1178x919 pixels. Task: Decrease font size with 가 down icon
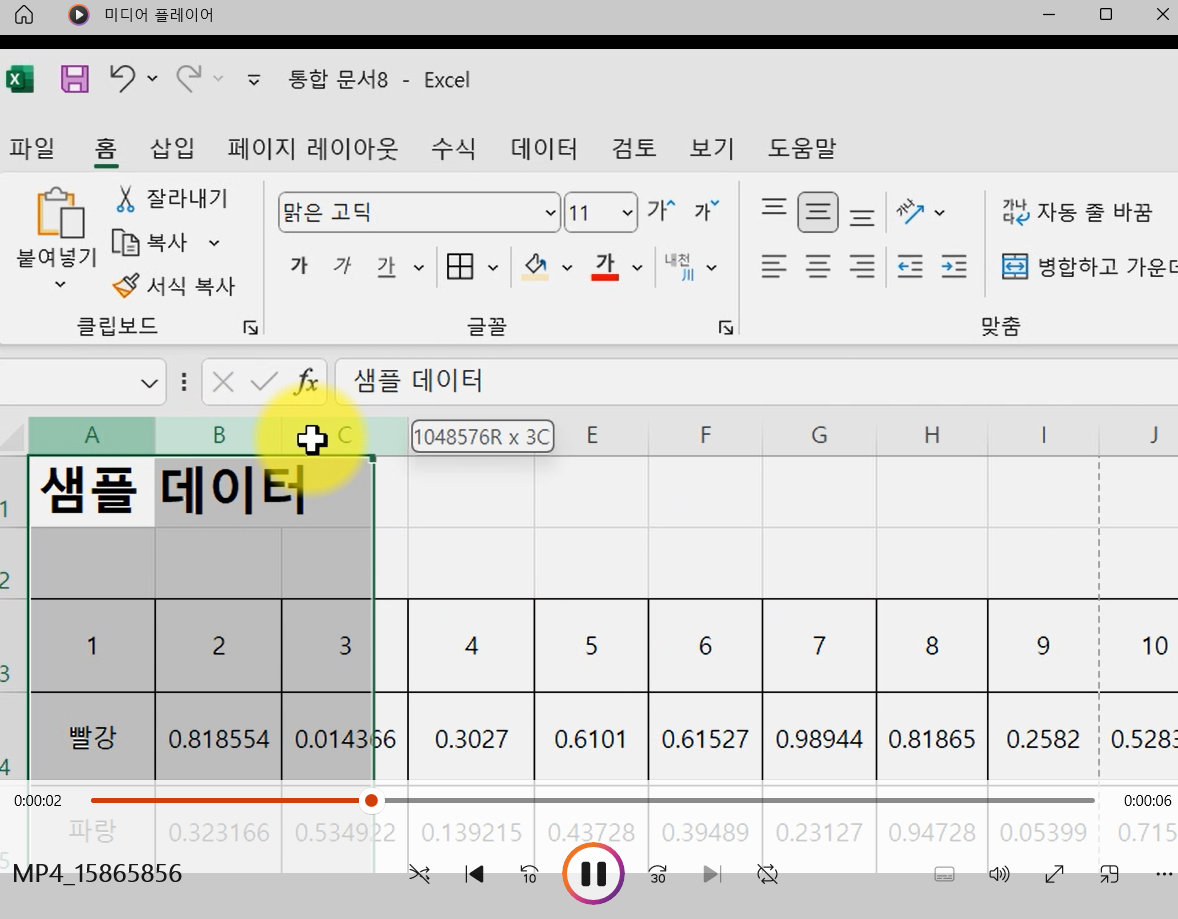[x=706, y=210]
